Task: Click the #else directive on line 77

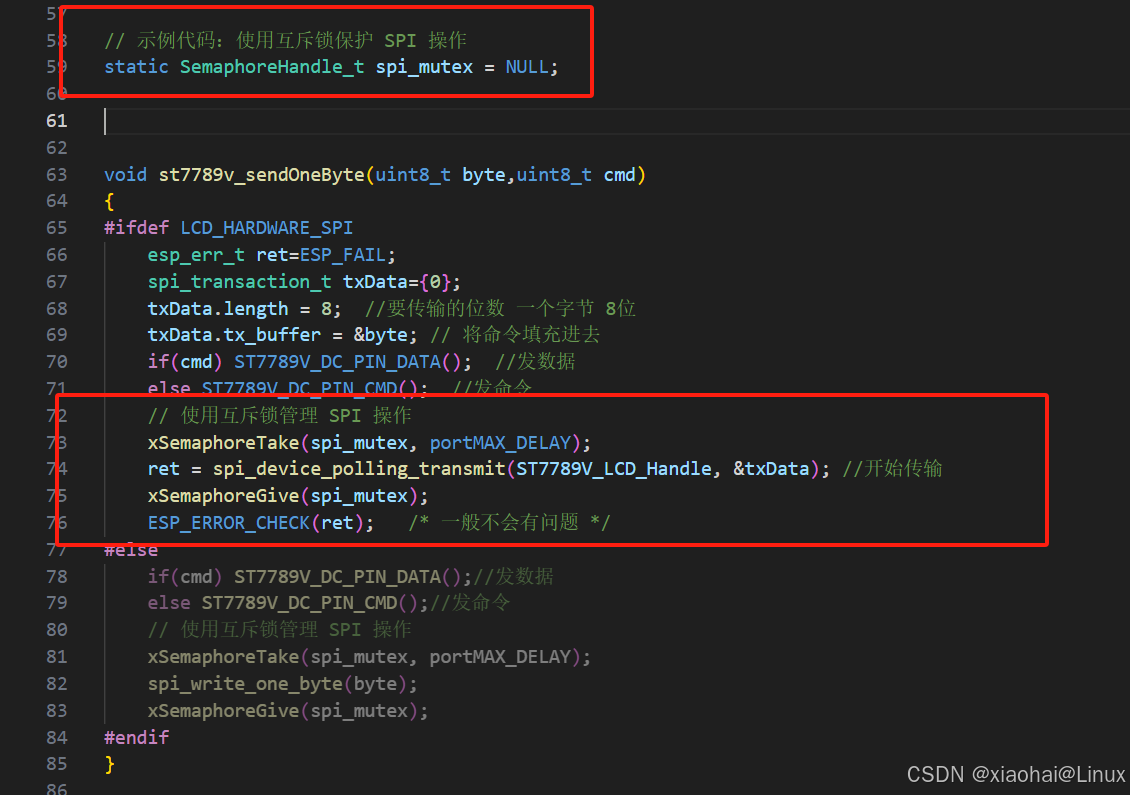Action: 130,549
